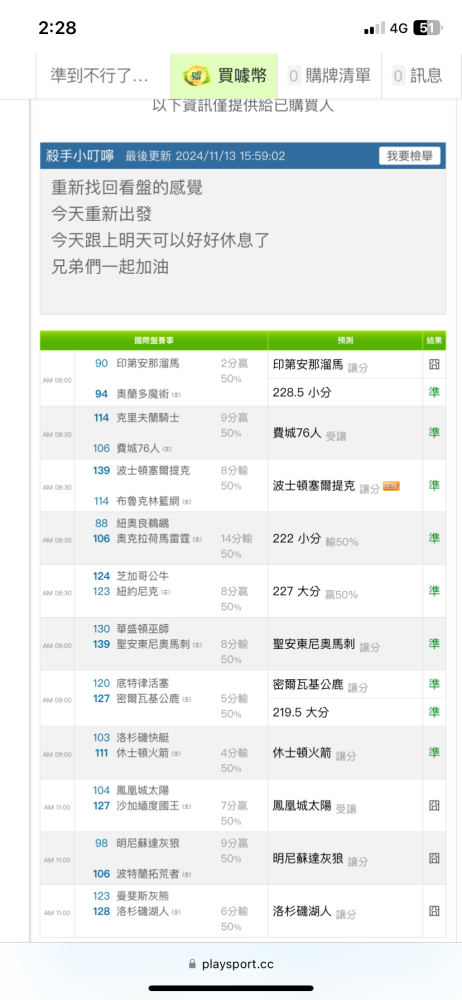Click the 國際盤賽事 column header
Image resolution: width=462 pixels, height=1000 pixels.
(x=154, y=341)
